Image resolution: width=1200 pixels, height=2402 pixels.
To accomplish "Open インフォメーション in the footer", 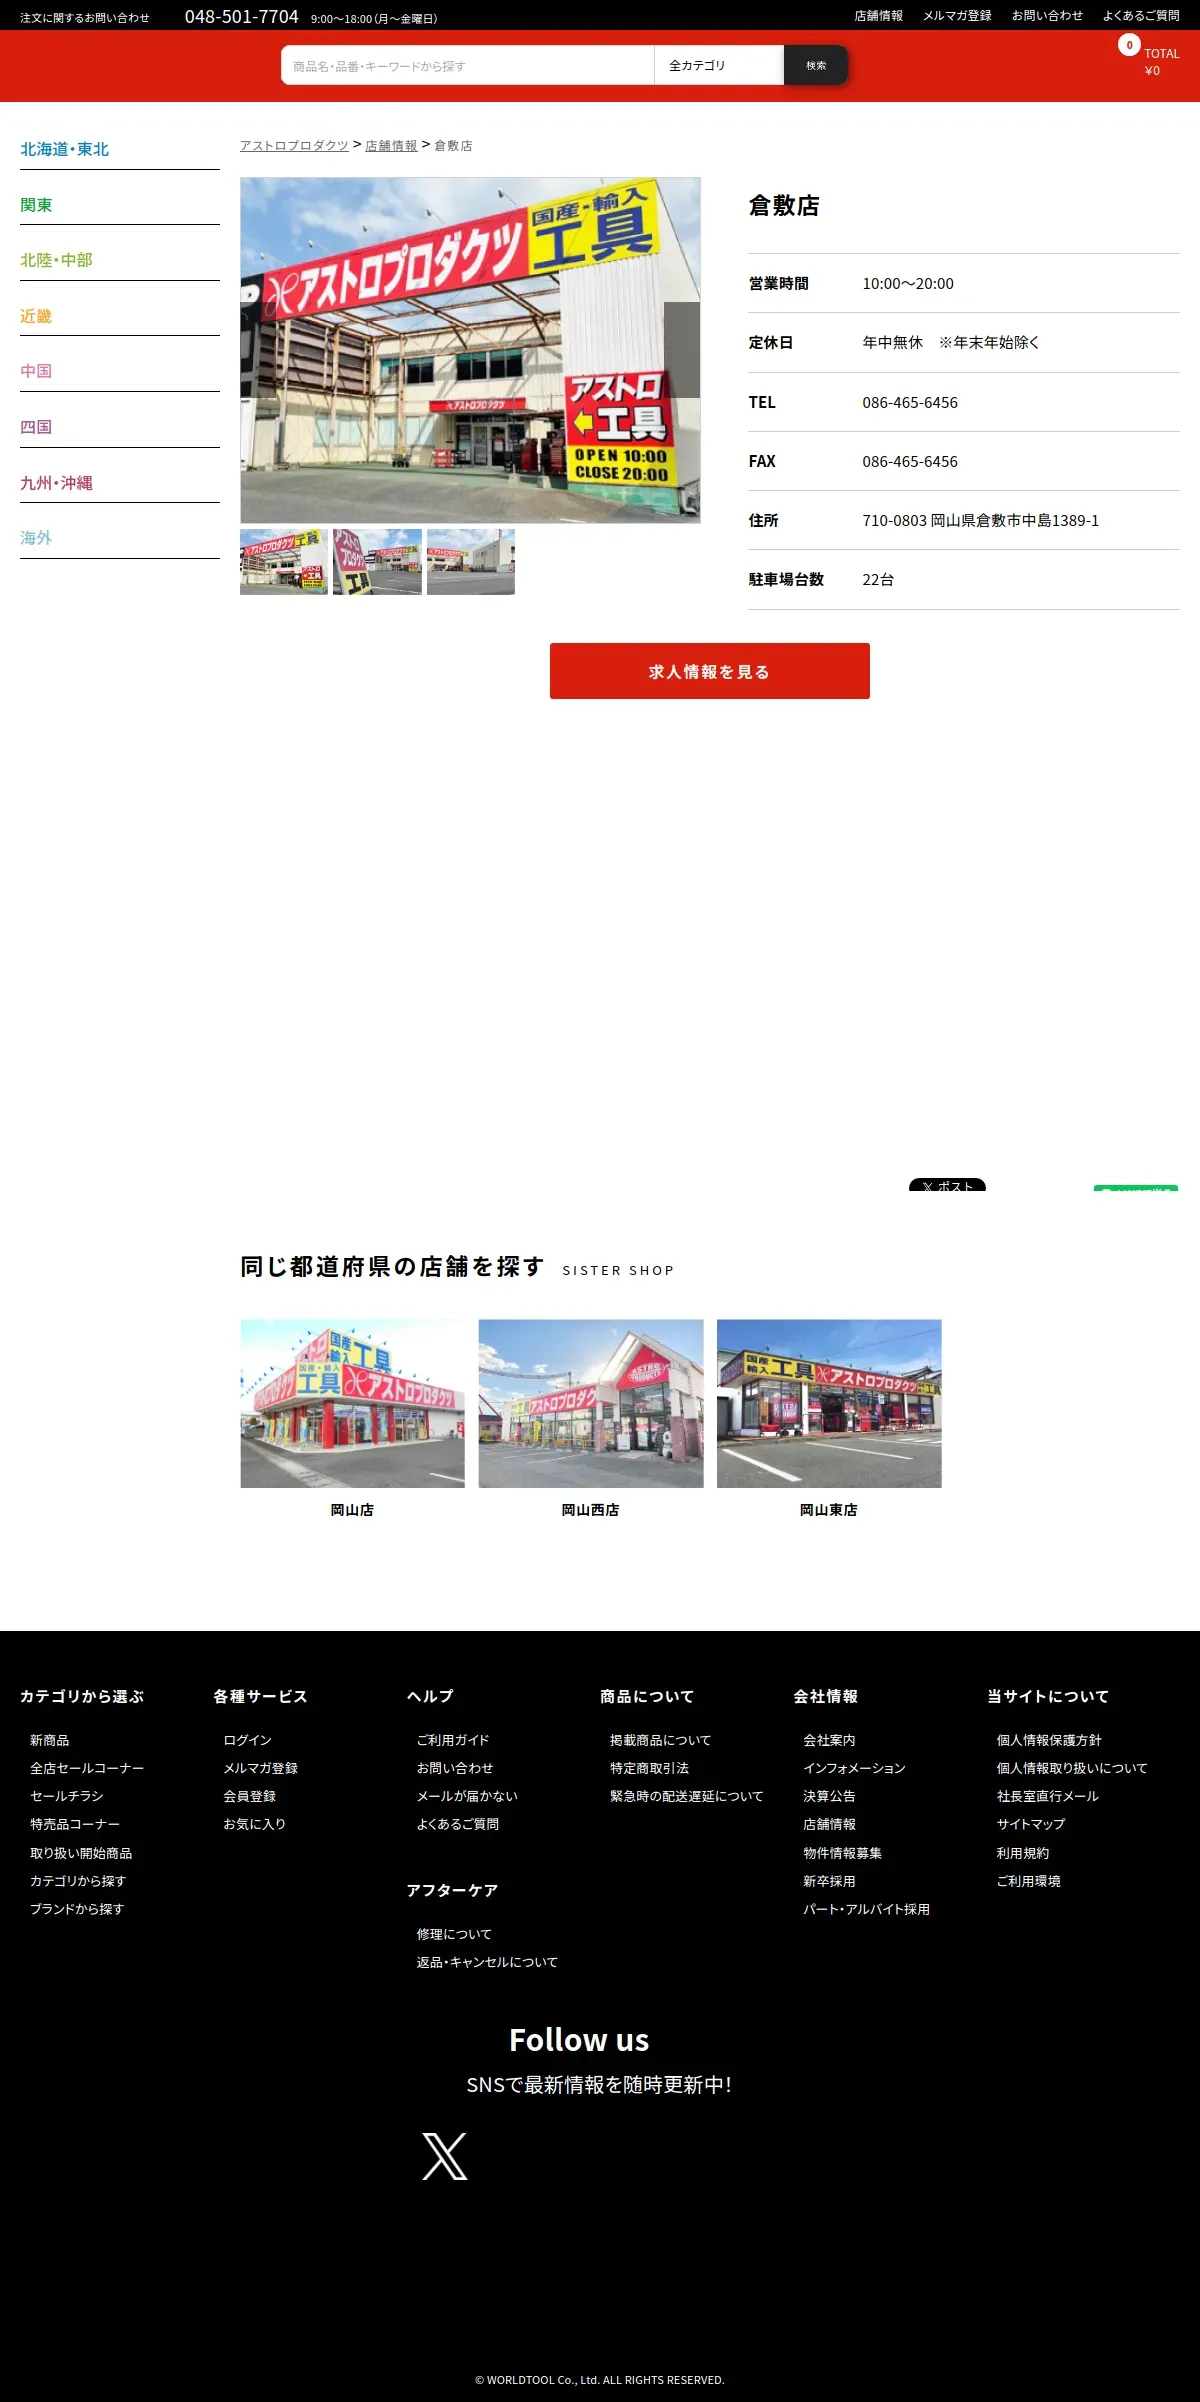I will (854, 1768).
